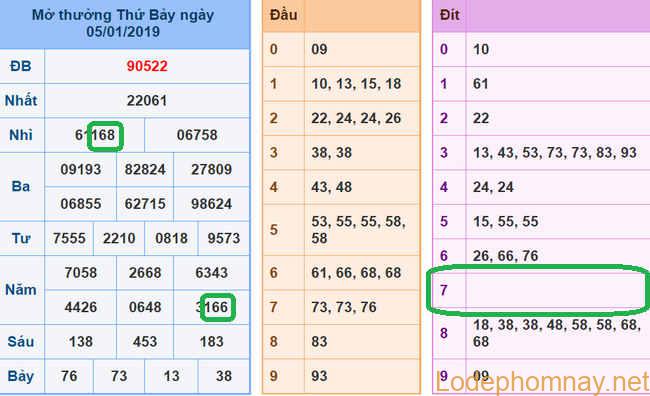The width and height of the screenshot is (650, 396).
Task: Click the Năm prize number 4426
Action: coord(81,307)
